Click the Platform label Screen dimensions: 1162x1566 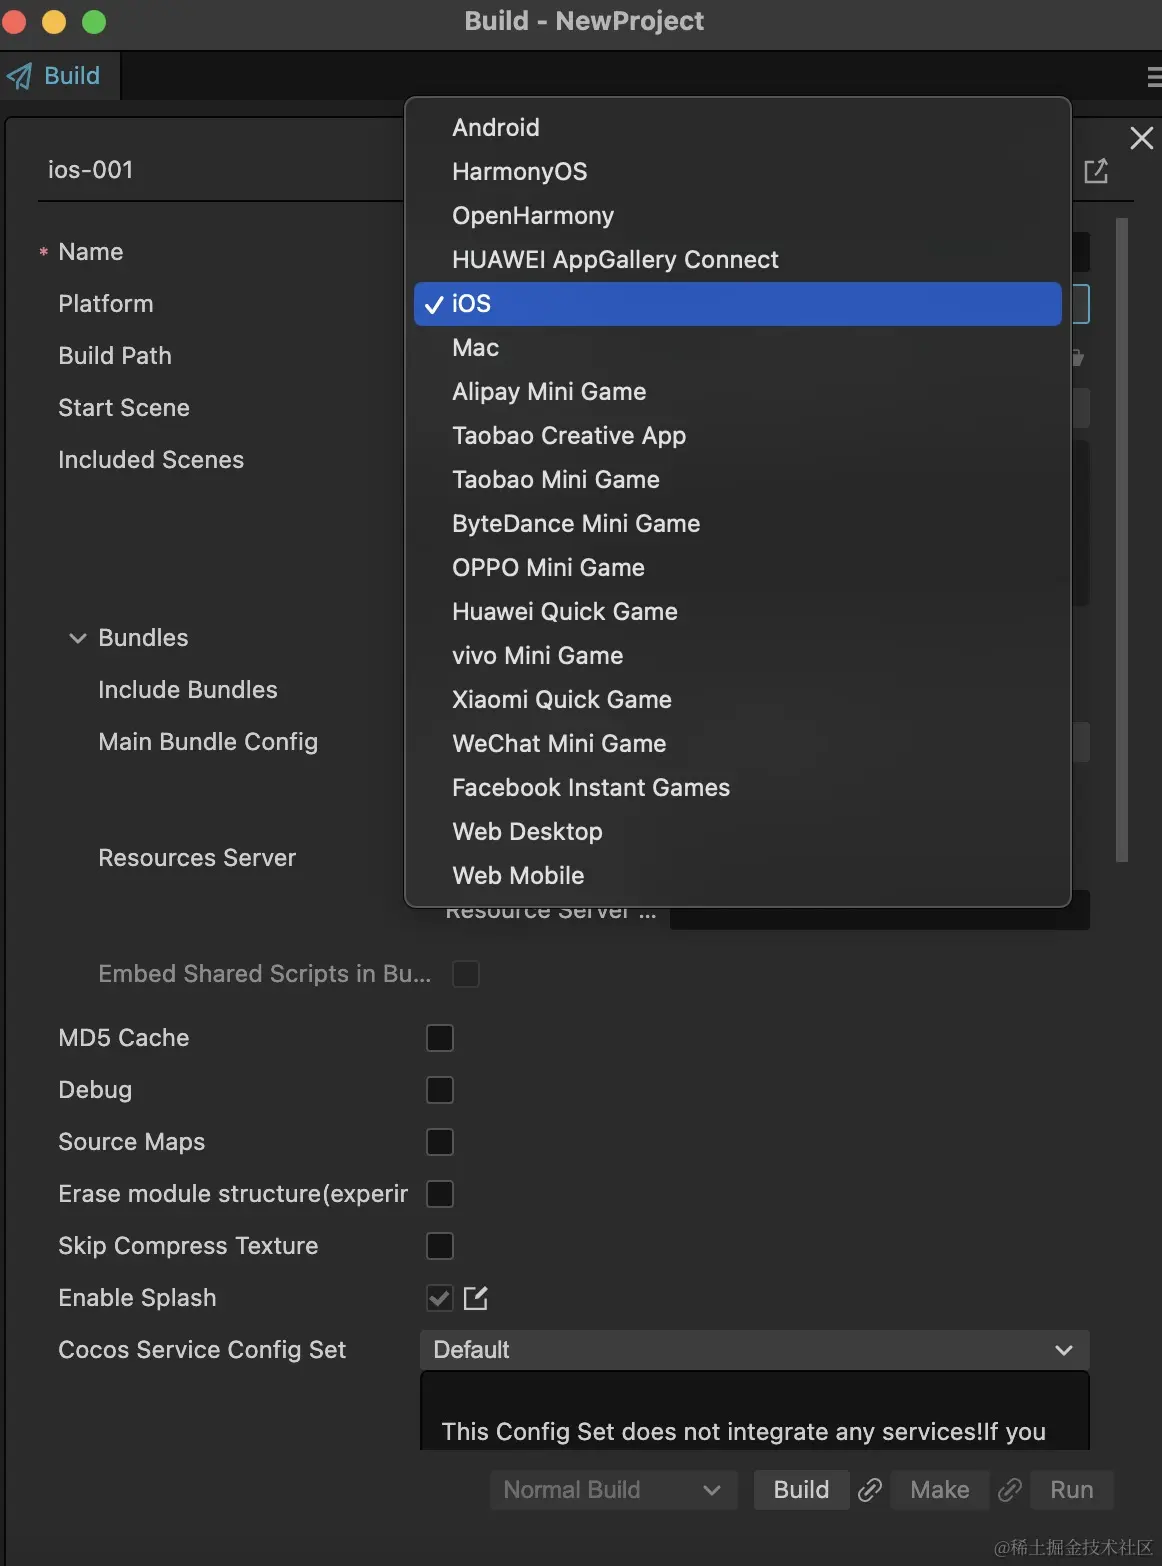[x=106, y=304]
